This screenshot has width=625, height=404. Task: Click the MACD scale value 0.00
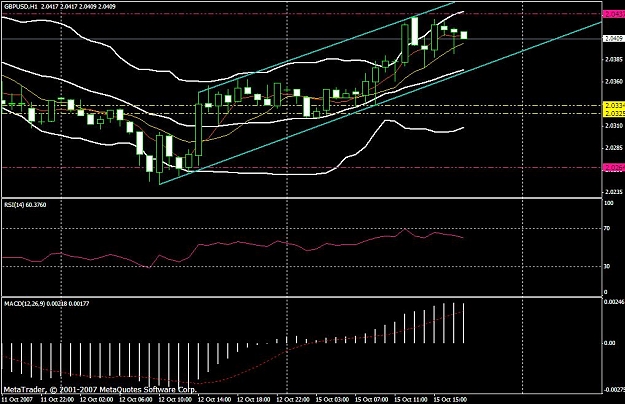pyautogui.click(x=610, y=343)
